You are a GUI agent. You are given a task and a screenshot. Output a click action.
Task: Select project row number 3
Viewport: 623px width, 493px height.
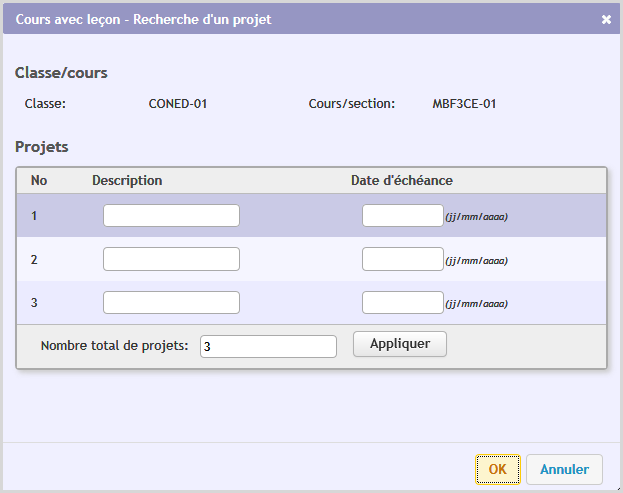(35, 303)
